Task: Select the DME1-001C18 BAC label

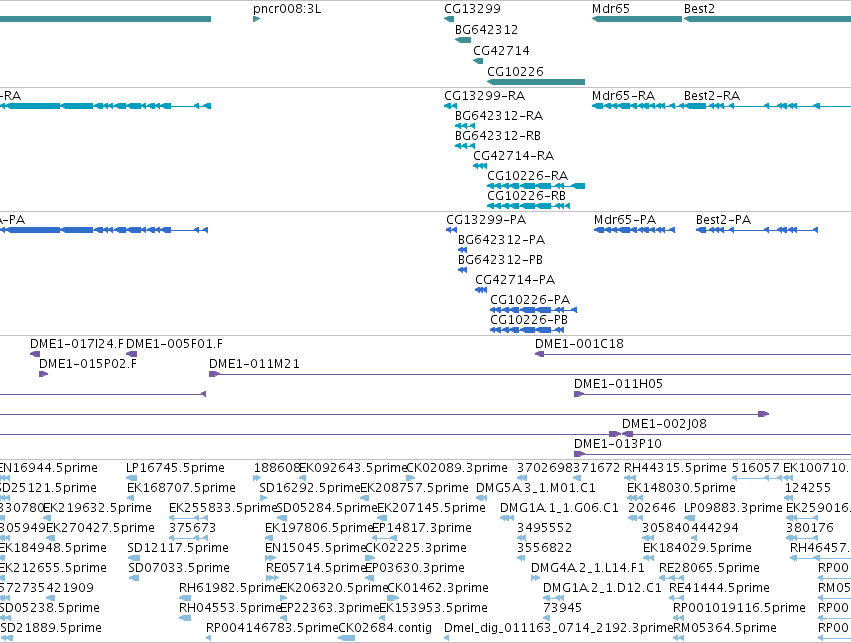Action: 579,343
